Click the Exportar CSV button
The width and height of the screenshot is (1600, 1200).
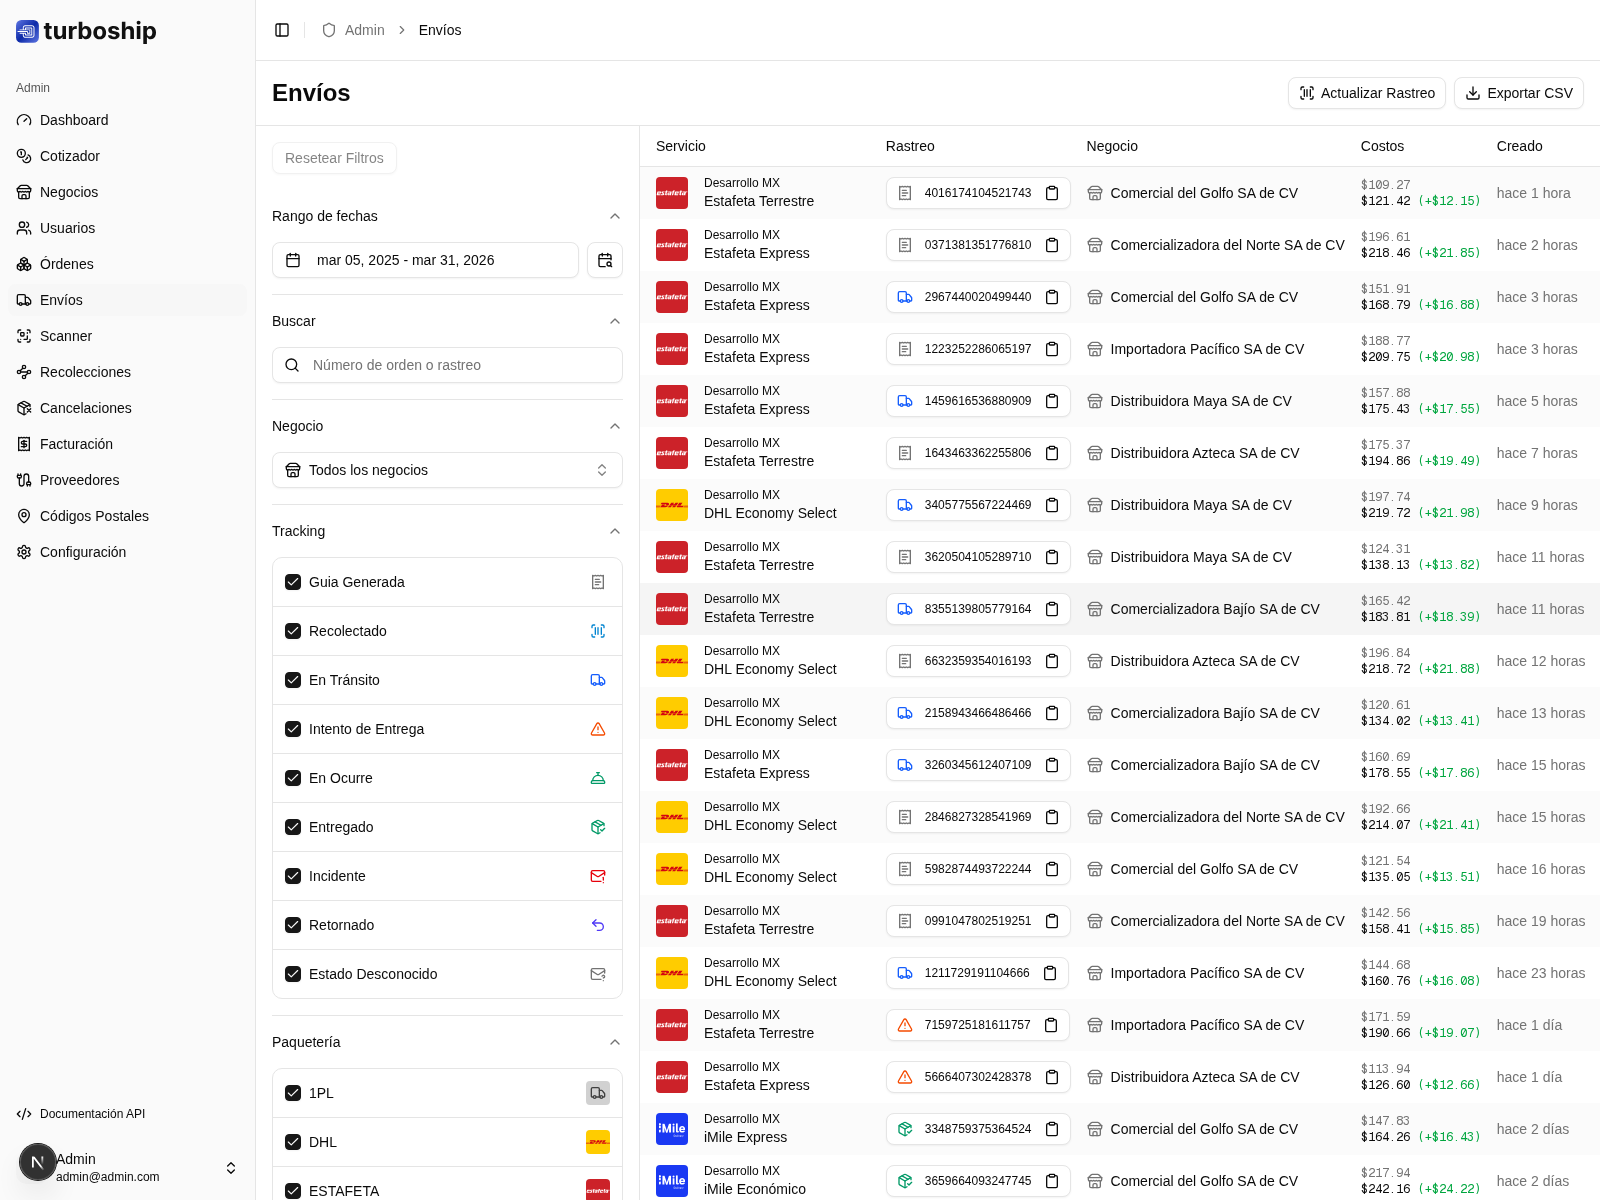pyautogui.click(x=1519, y=93)
